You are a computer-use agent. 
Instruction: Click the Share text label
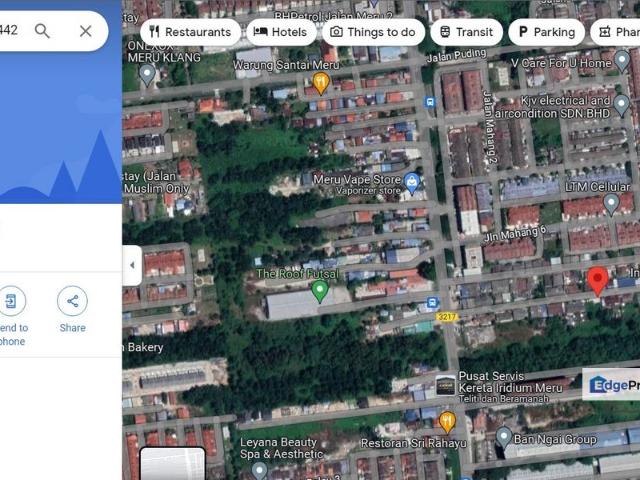point(73,328)
